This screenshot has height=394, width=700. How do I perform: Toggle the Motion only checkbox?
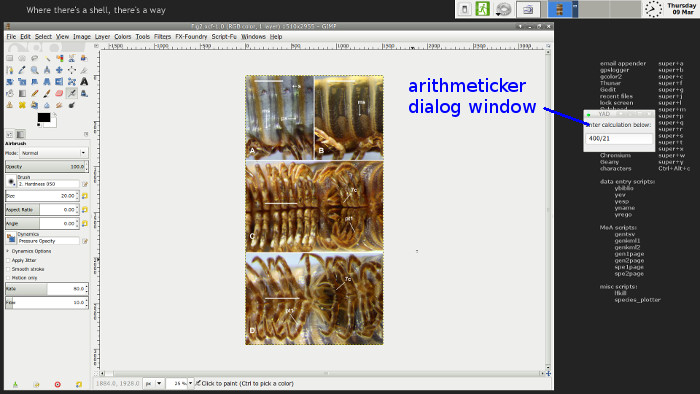[8, 278]
